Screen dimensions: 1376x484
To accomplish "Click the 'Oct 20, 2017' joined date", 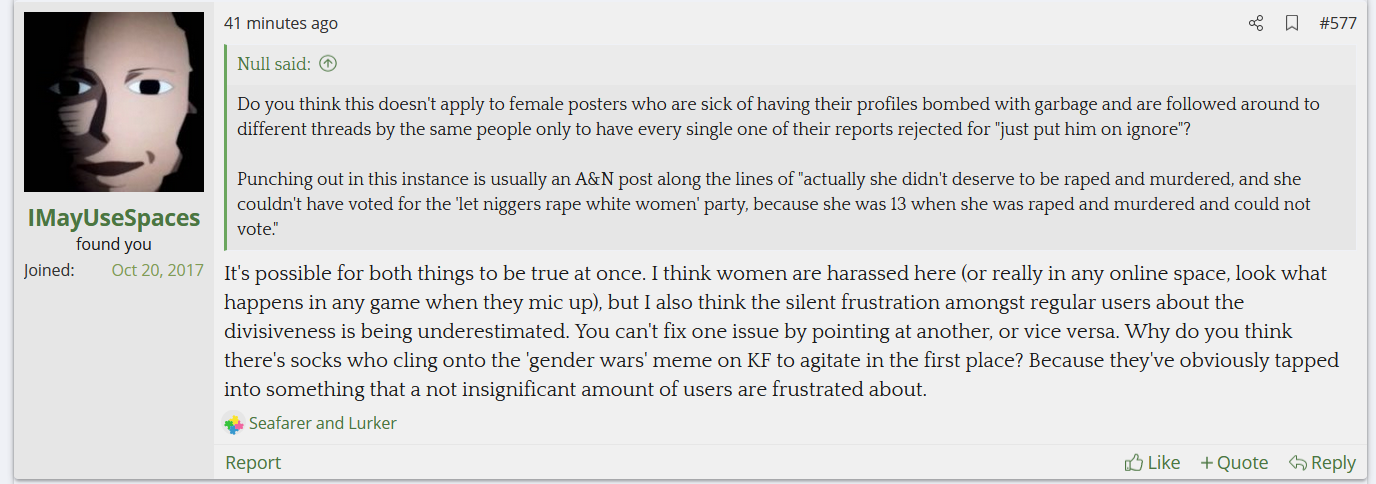I will pyautogui.click(x=157, y=270).
